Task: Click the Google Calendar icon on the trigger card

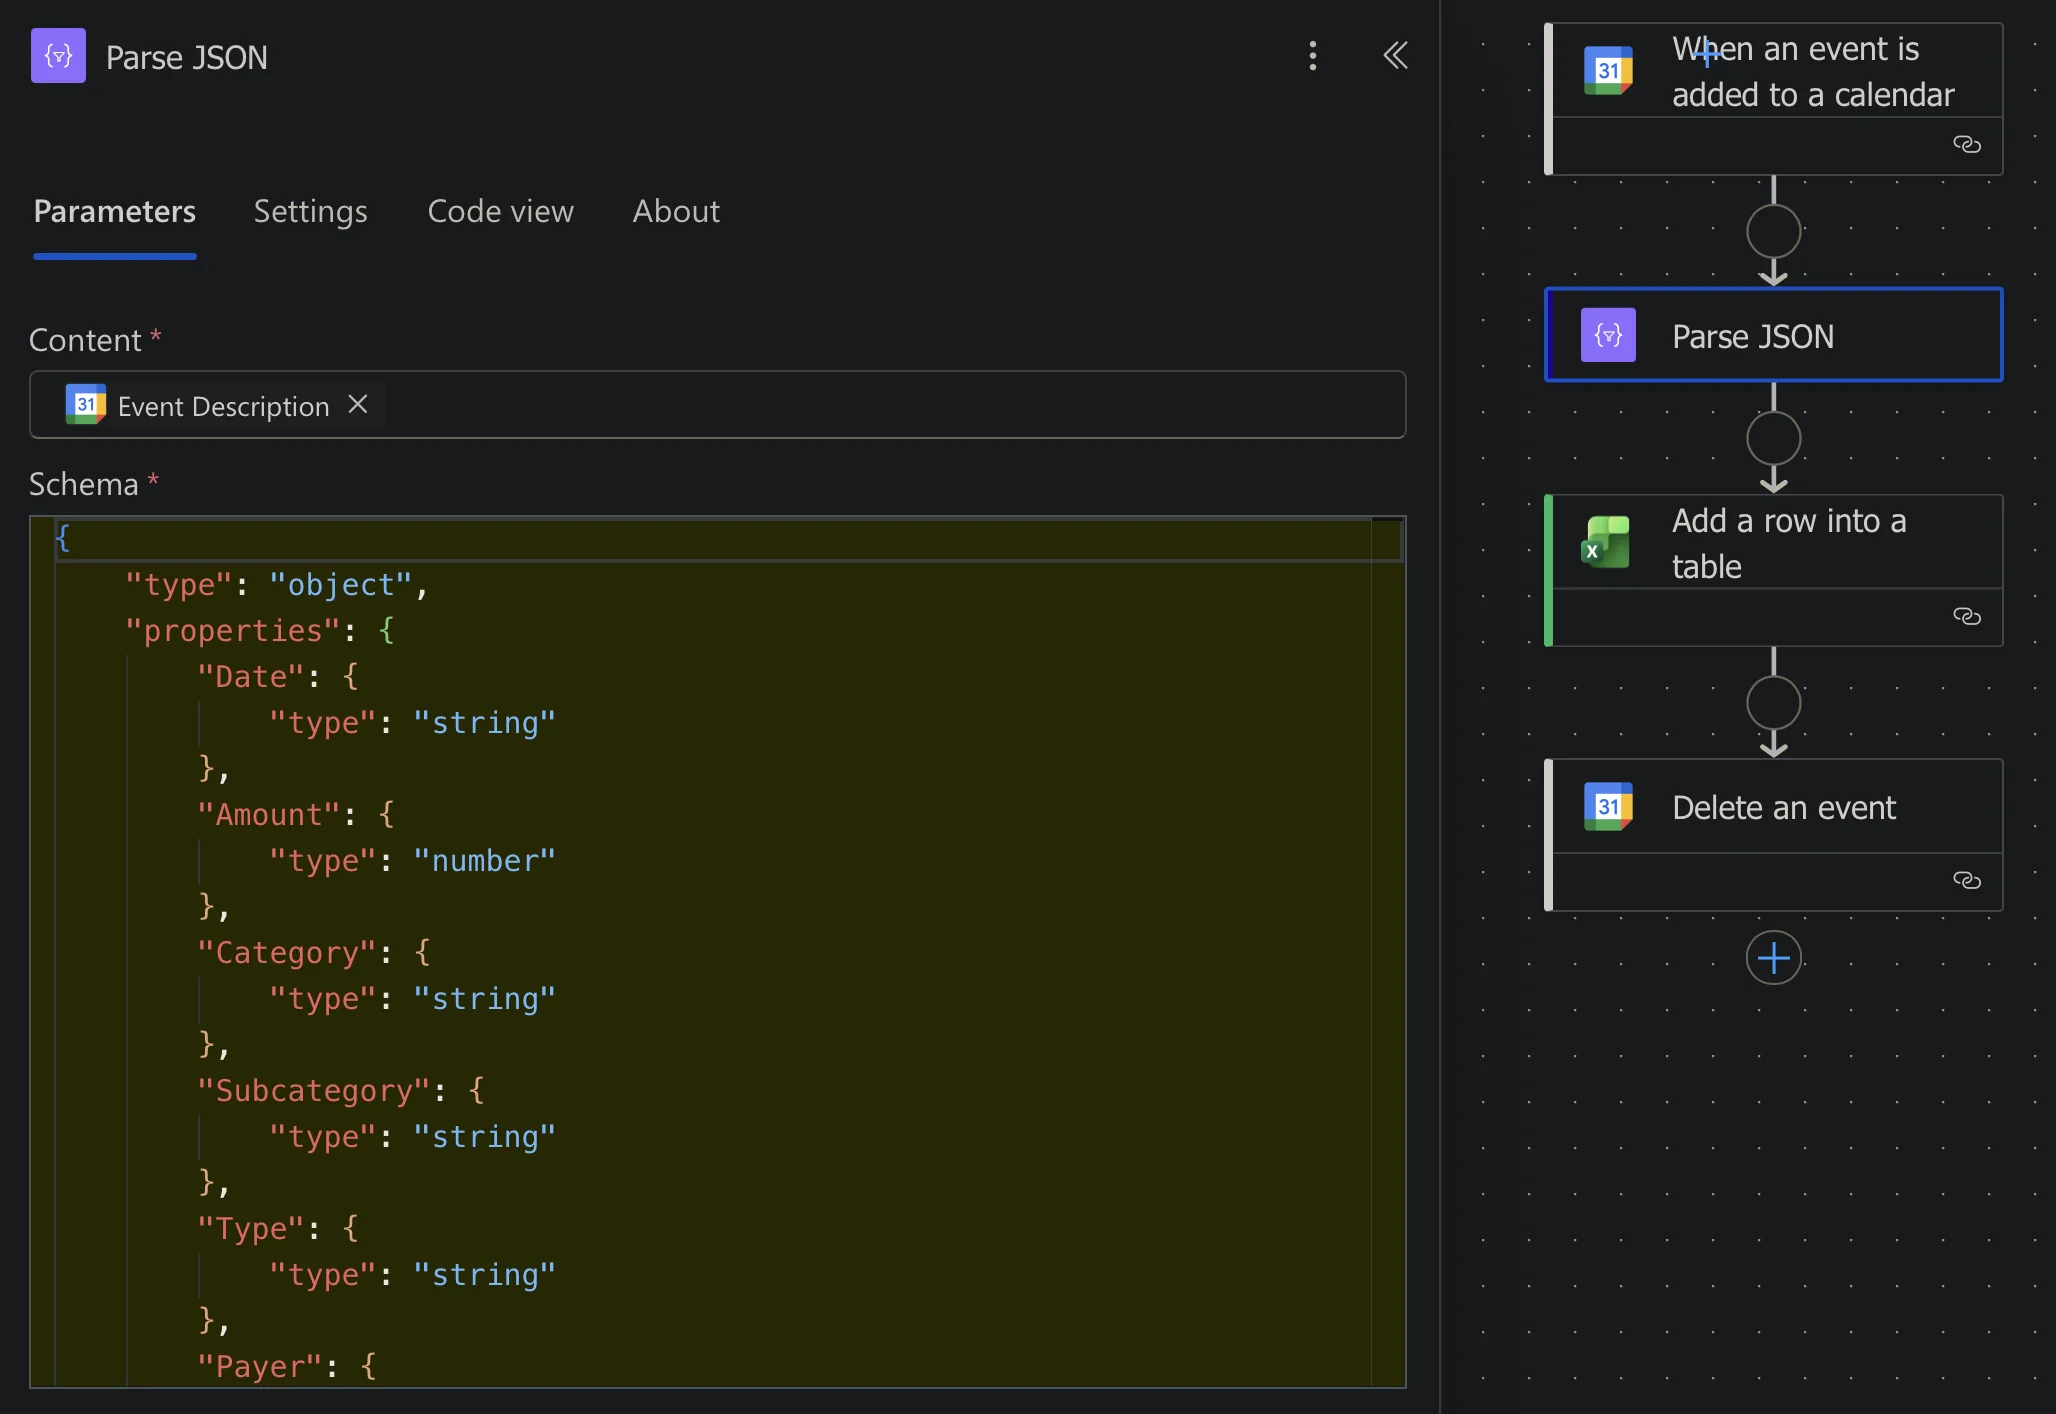Action: pos(1608,71)
